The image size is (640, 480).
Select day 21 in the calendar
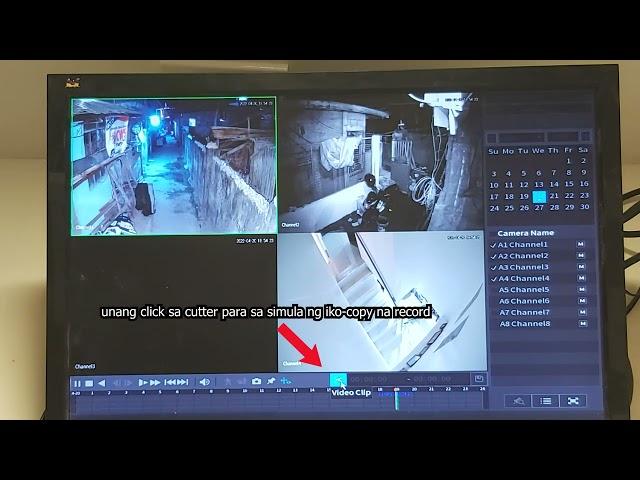[554, 196]
